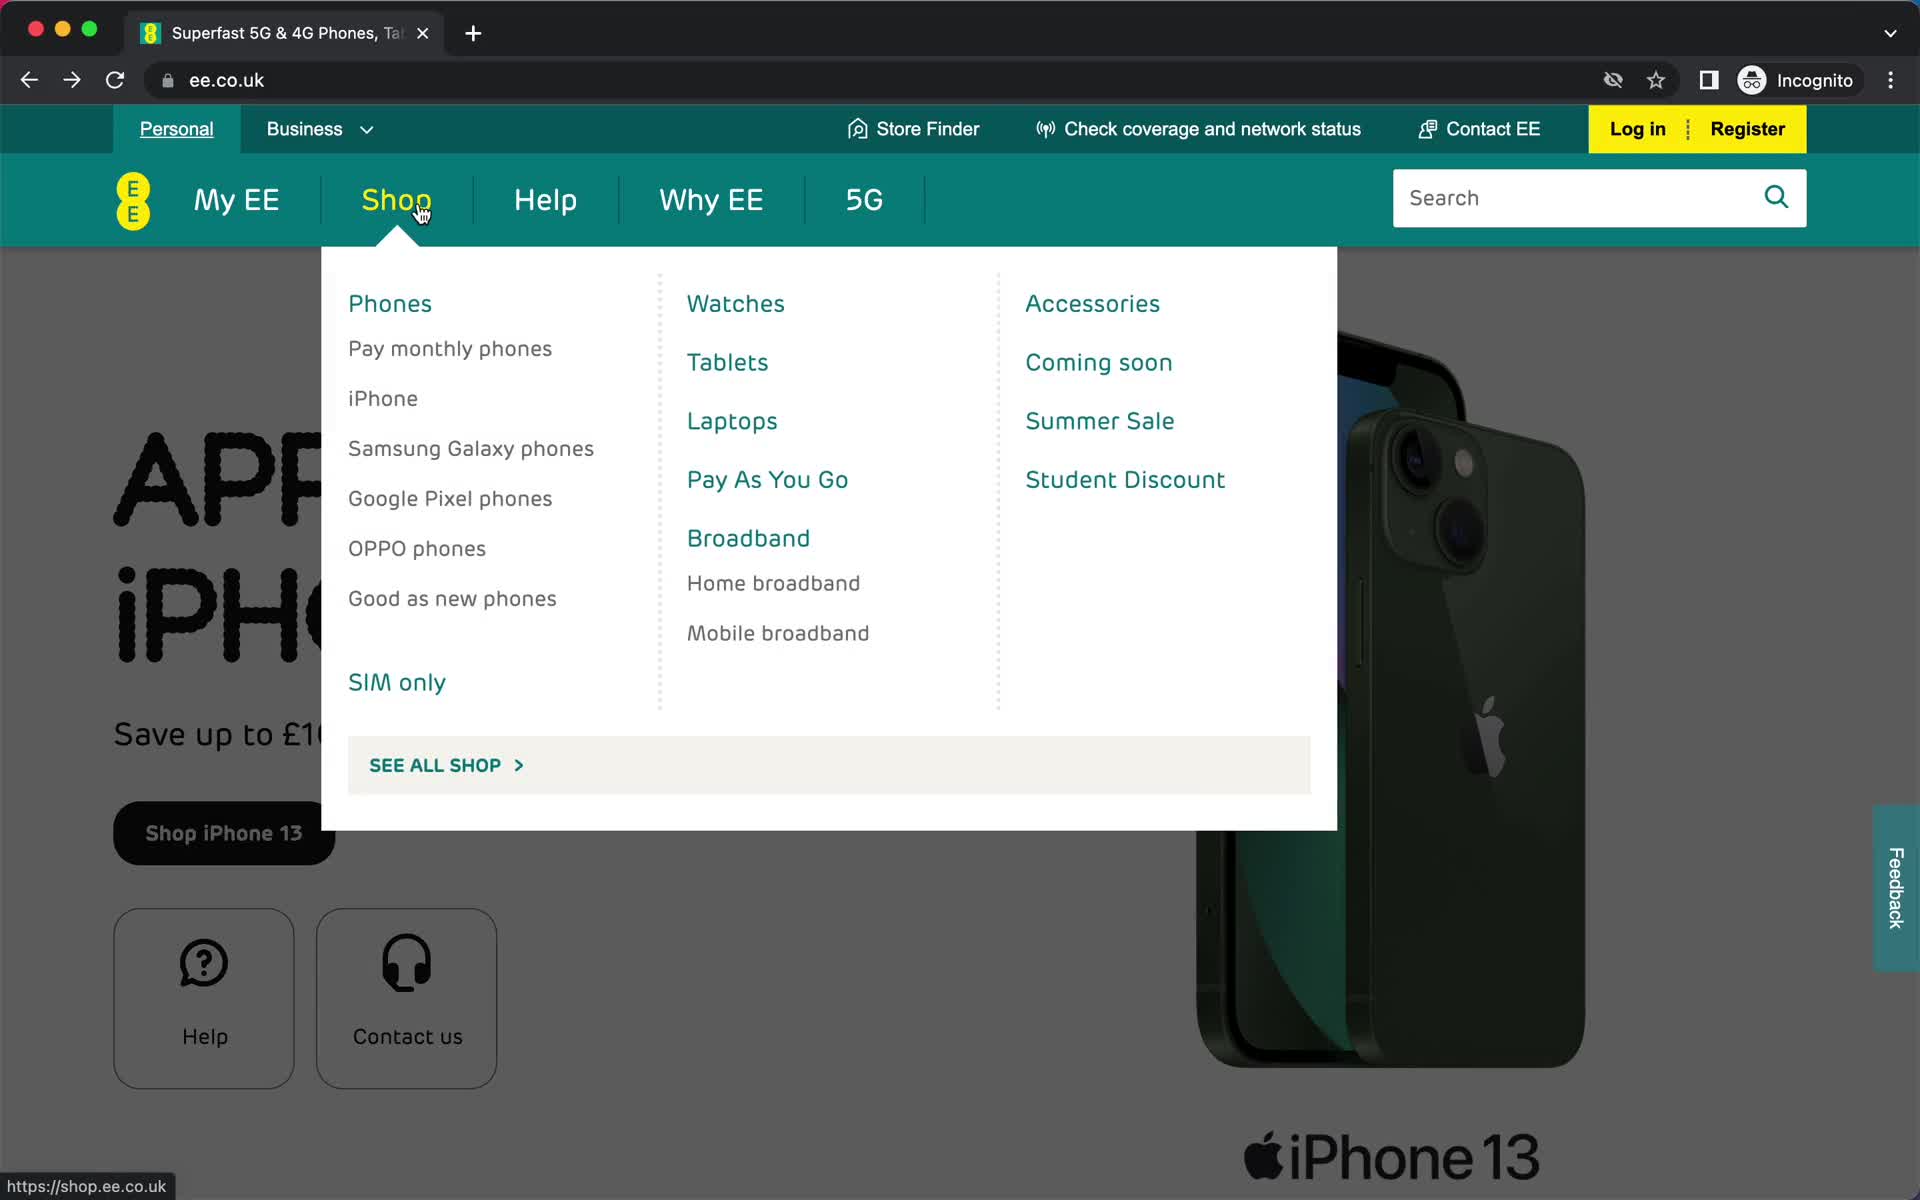The image size is (1920, 1200).
Task: Bookmark page with the star icon
Action: [x=1656, y=80]
